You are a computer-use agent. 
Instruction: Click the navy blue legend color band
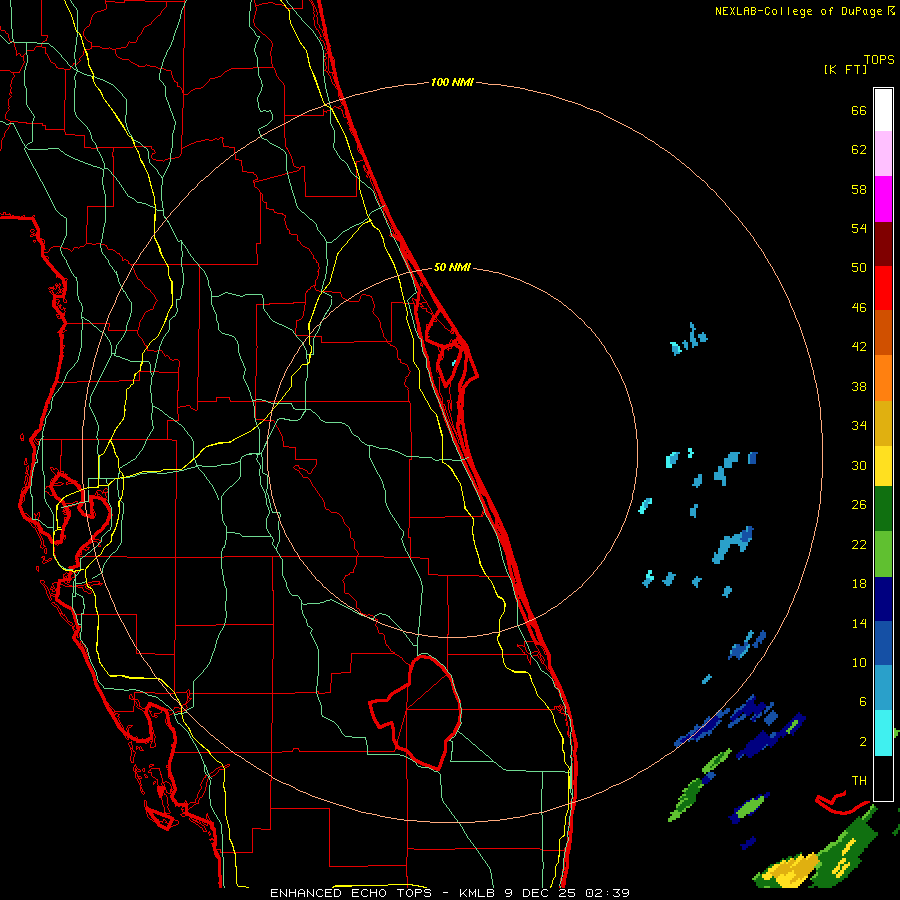pos(883,599)
